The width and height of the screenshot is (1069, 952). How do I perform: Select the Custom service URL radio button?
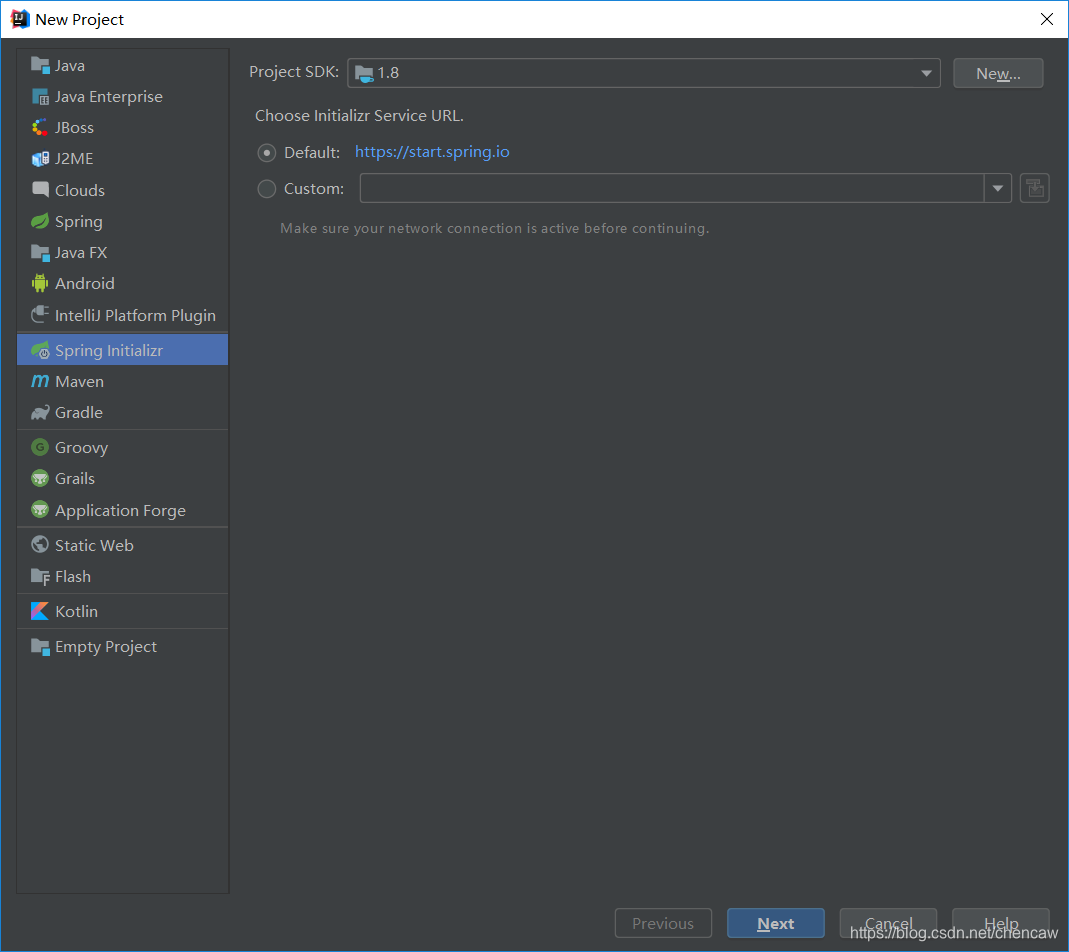click(x=267, y=189)
